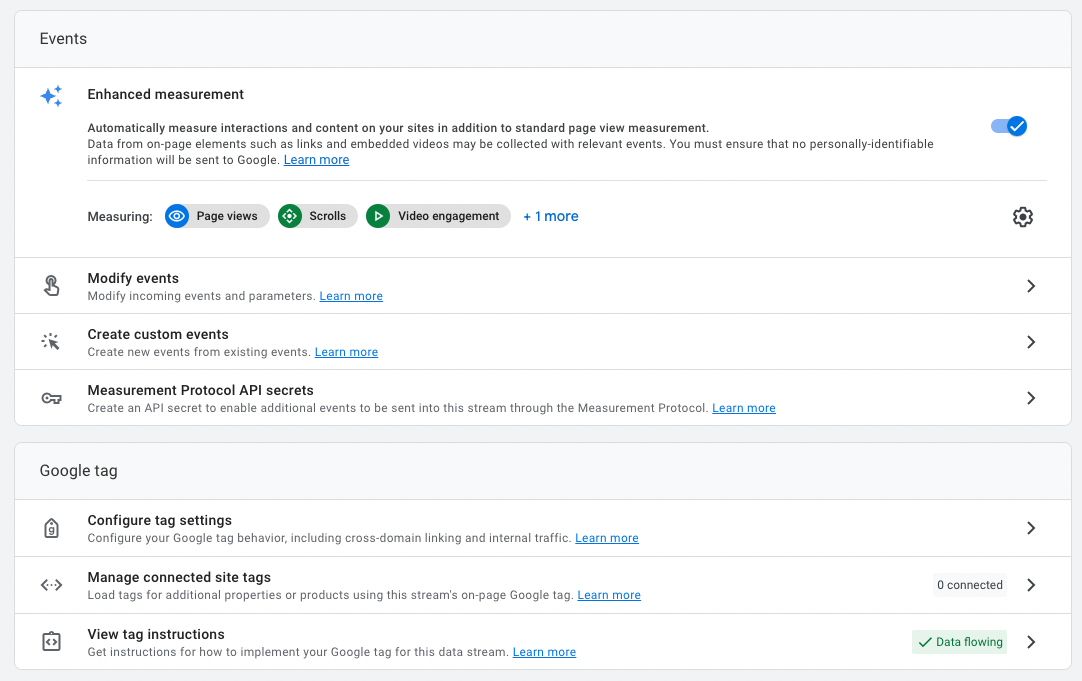Open the Configure tag settings row
The width and height of the screenshot is (1082, 681).
point(160,521)
